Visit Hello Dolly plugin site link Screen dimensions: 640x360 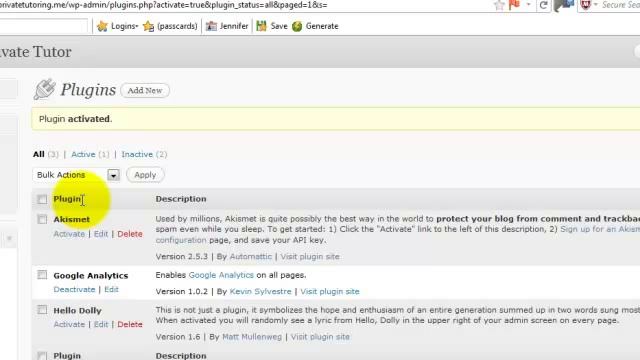click(320, 337)
